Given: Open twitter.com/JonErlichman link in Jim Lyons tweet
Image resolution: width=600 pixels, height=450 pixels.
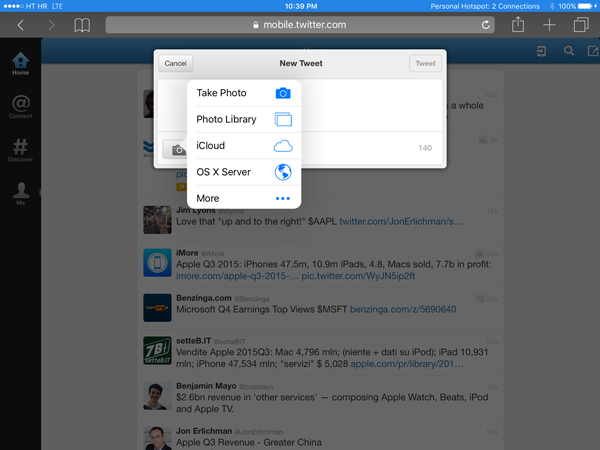Looking at the screenshot, I should point(401,222).
